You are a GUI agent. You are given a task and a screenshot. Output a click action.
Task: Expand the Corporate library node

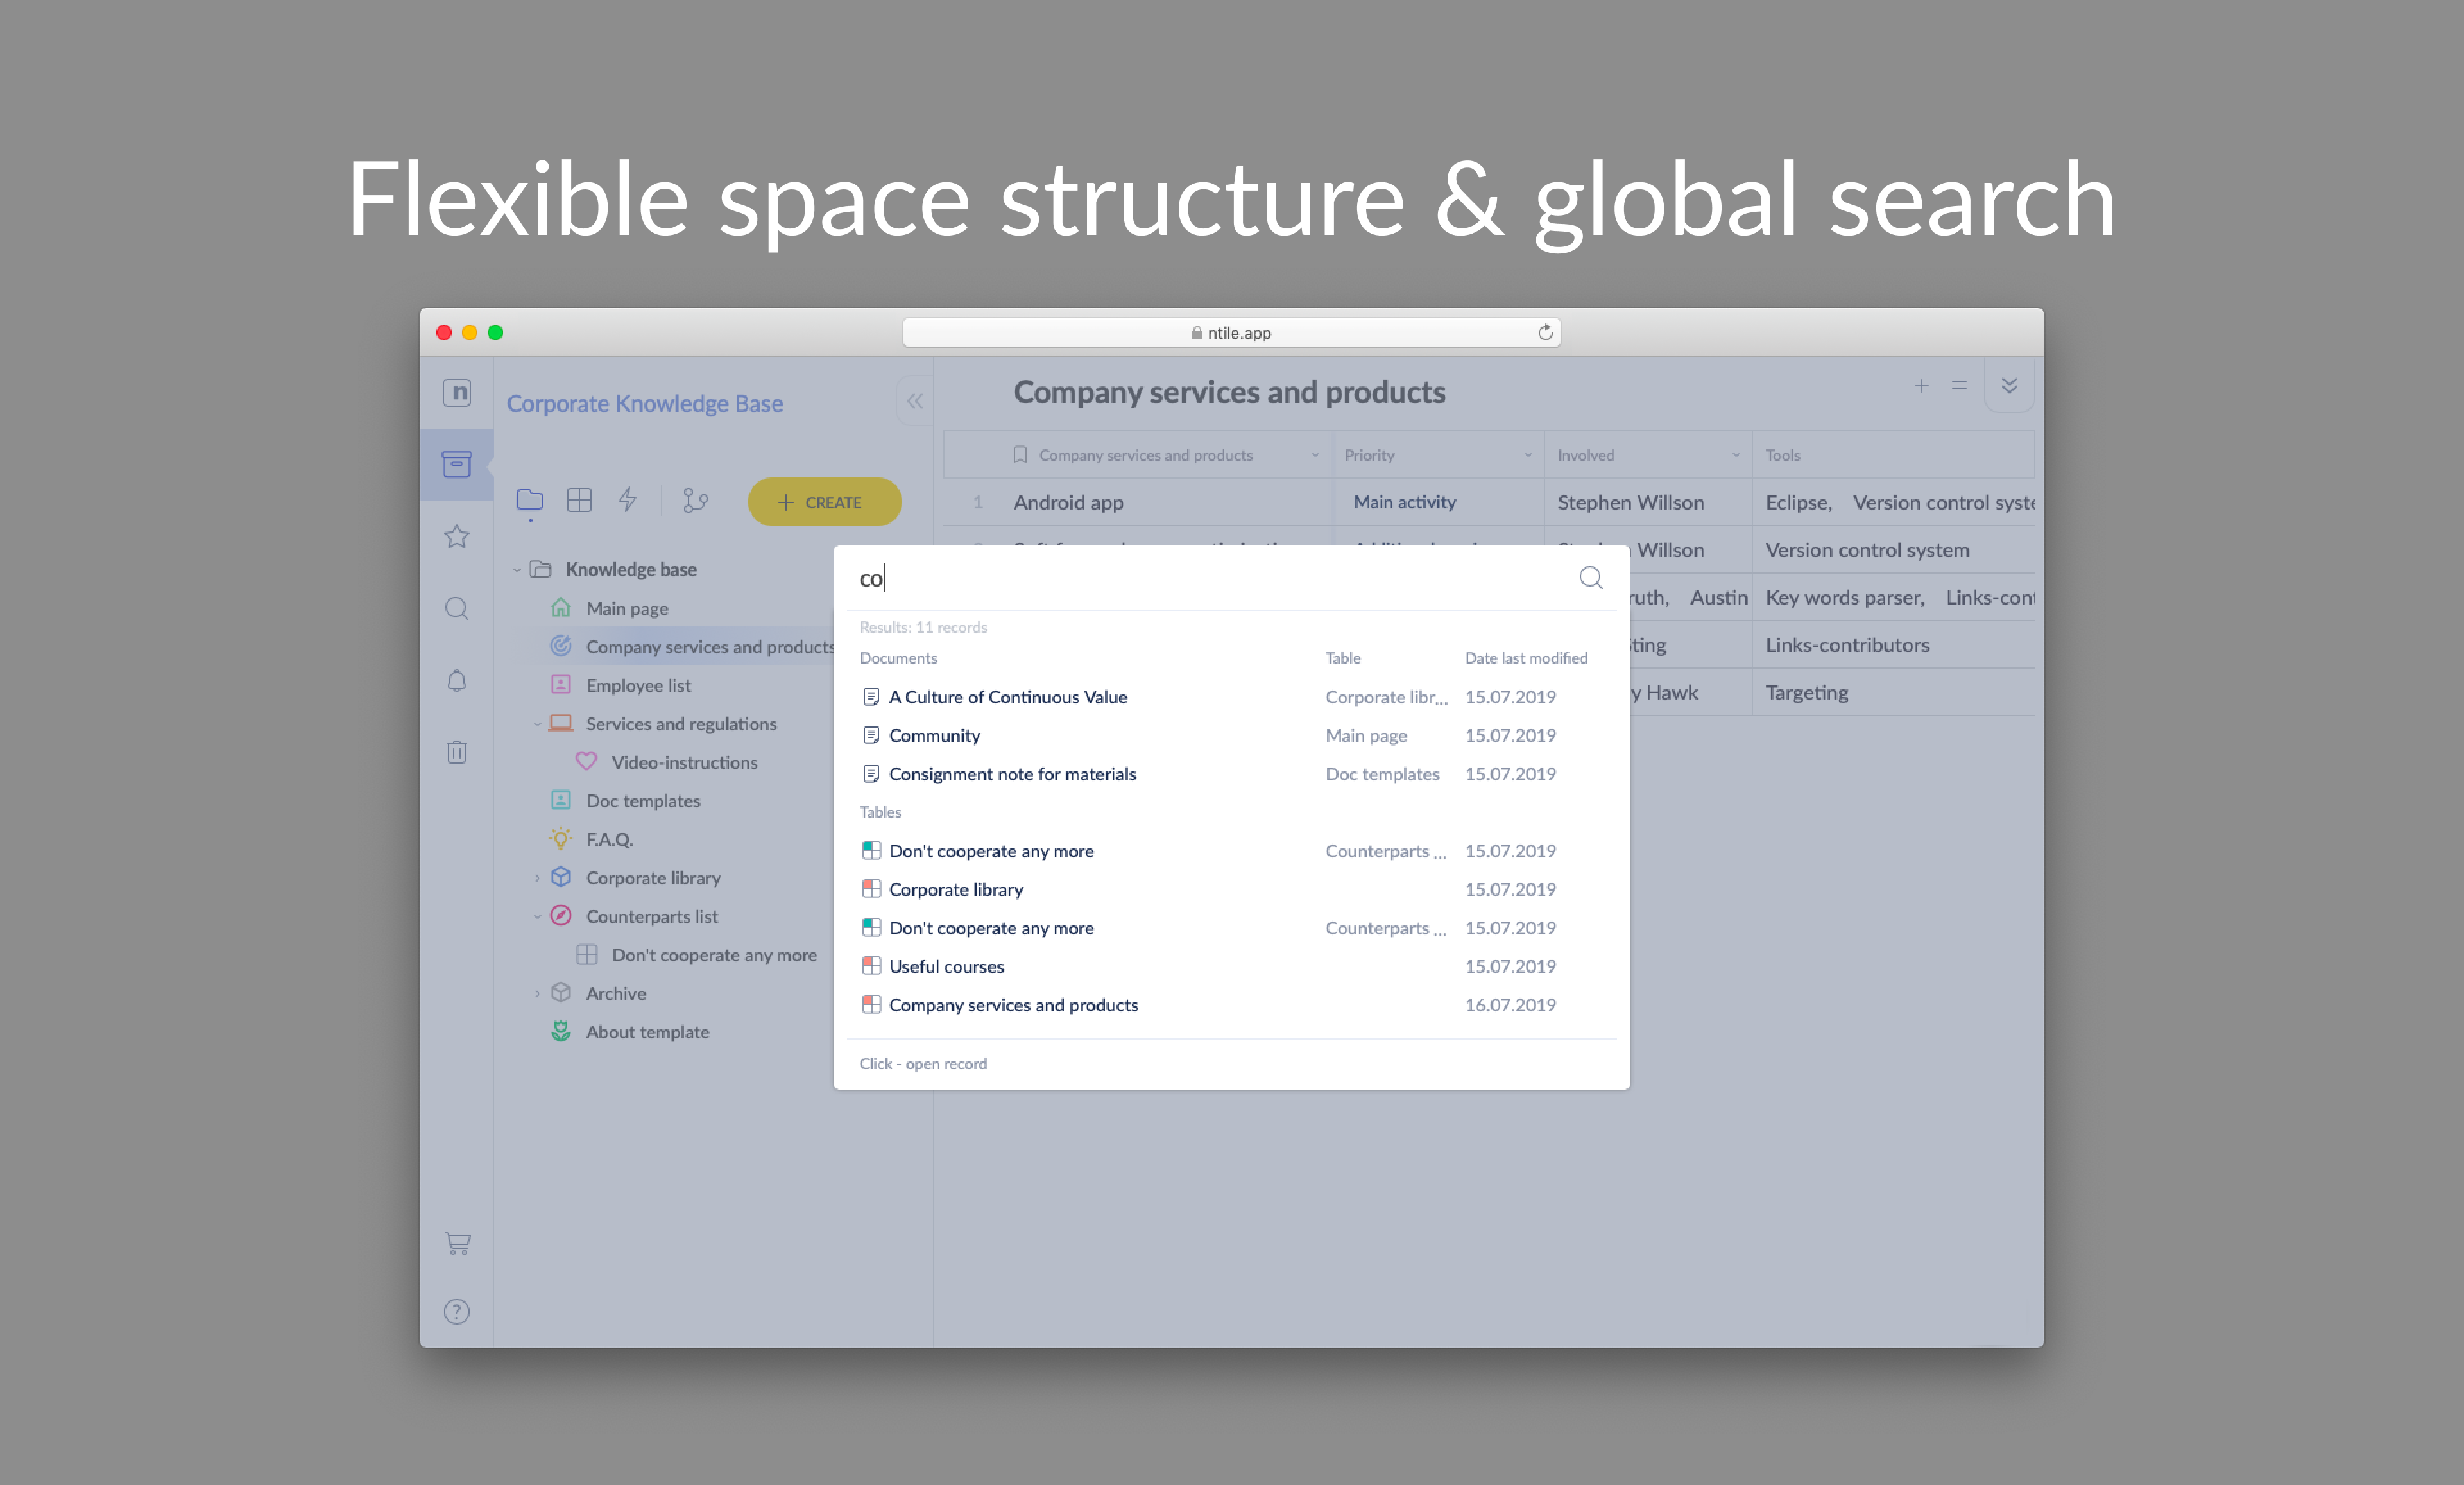(x=538, y=877)
